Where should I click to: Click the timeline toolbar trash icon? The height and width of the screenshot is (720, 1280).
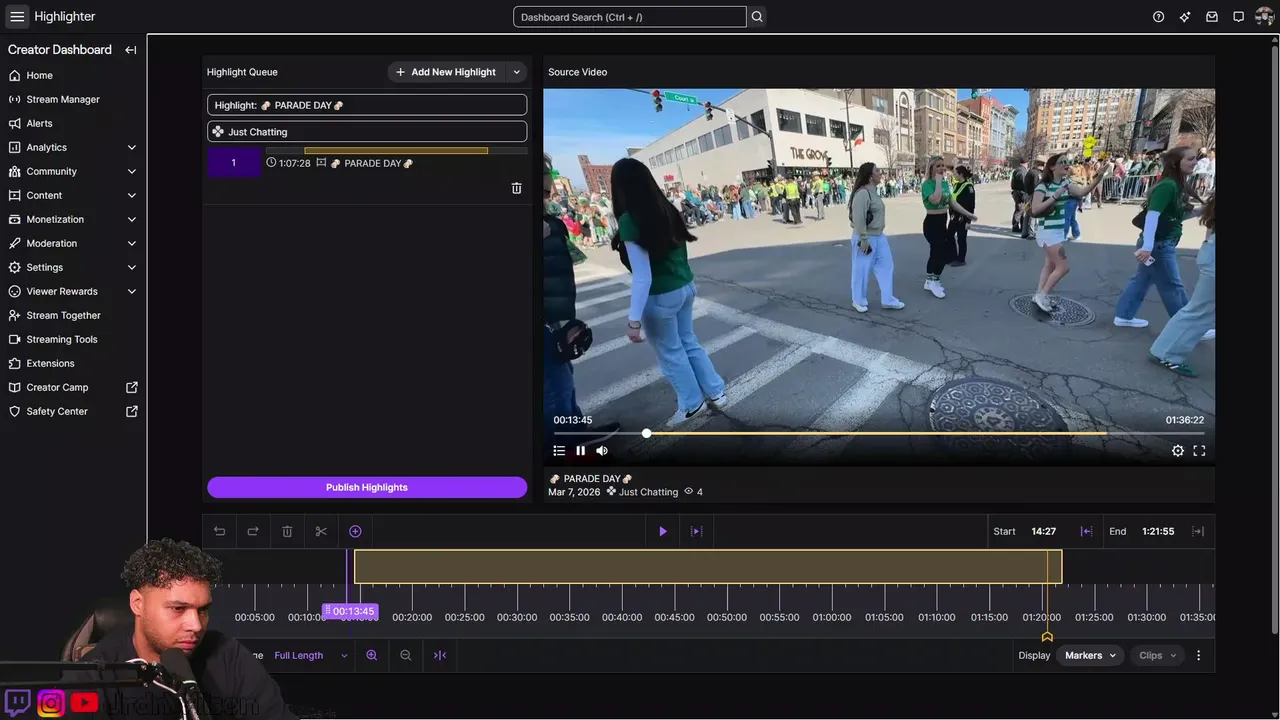(x=287, y=531)
